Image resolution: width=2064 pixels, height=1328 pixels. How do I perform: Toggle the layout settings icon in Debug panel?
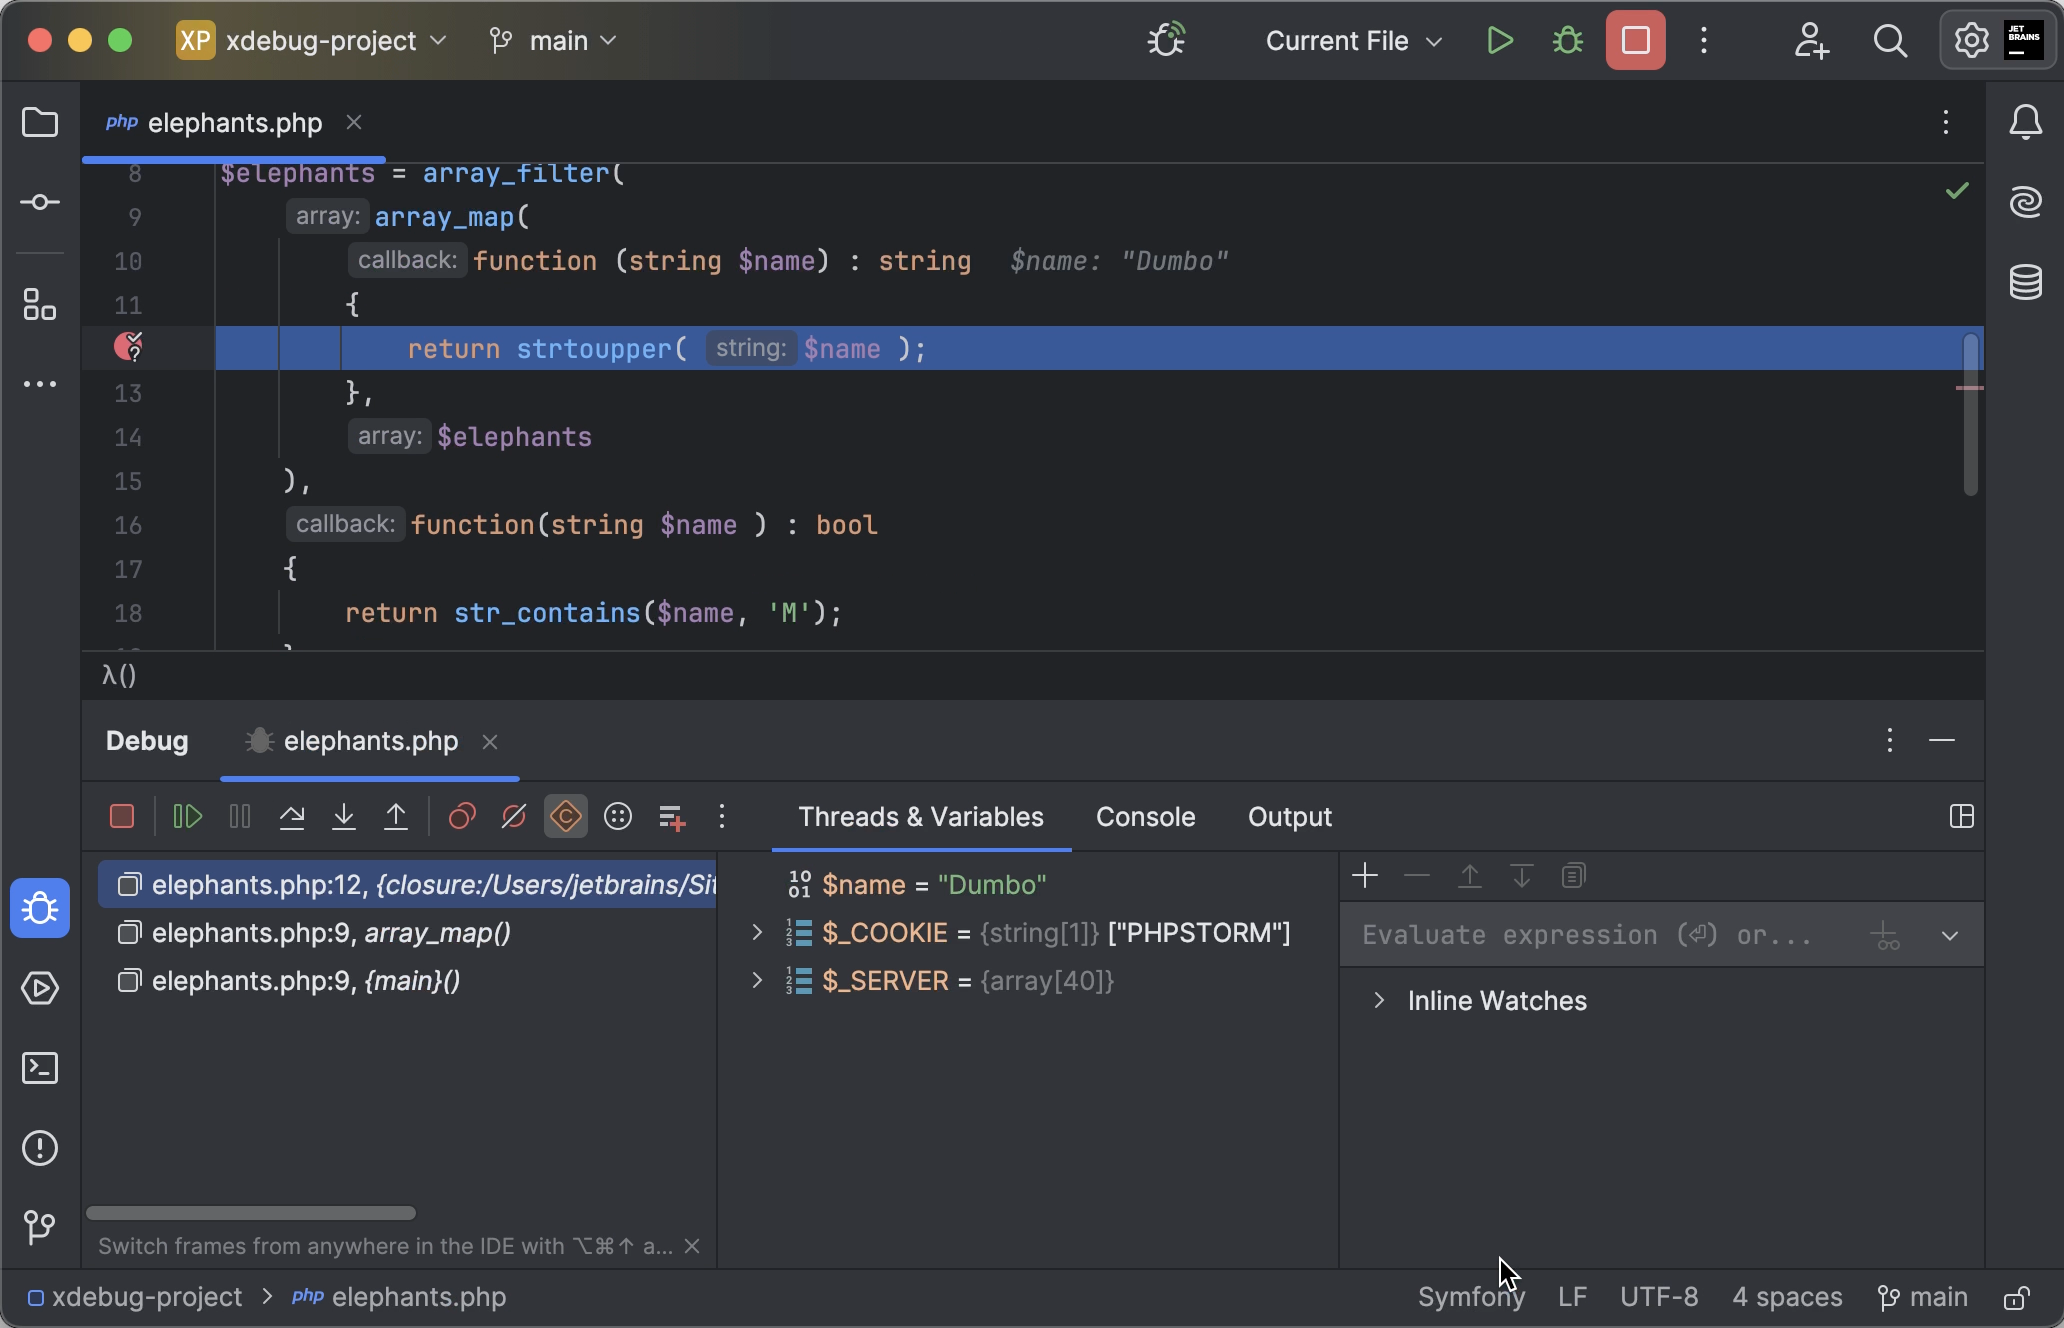[1961, 816]
